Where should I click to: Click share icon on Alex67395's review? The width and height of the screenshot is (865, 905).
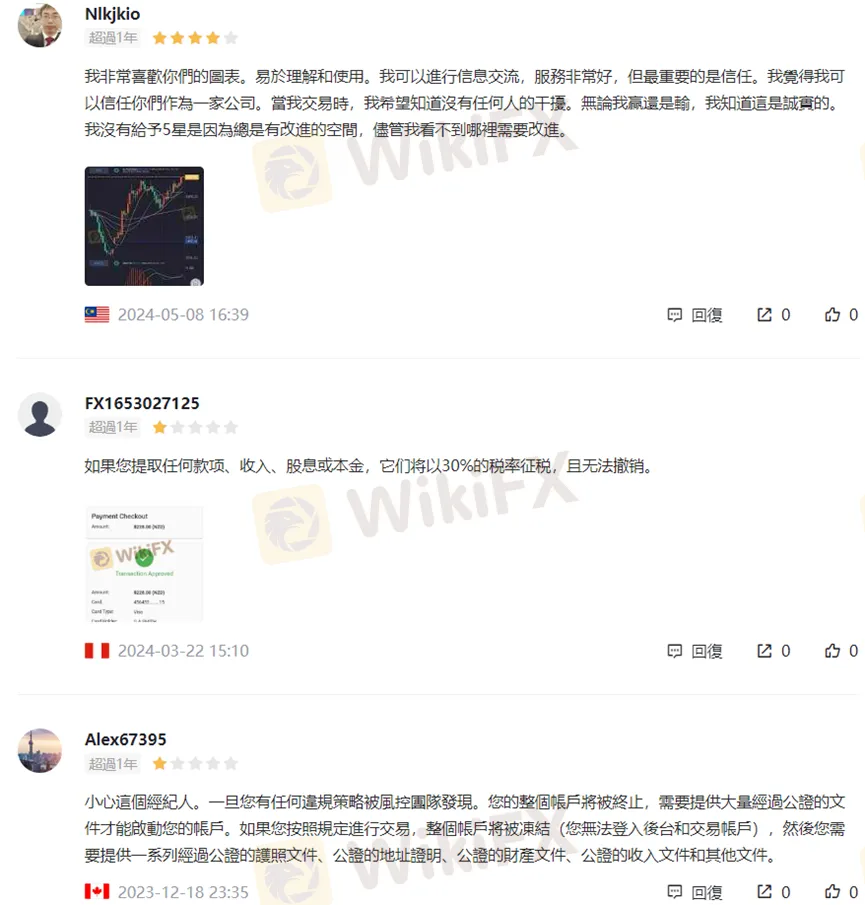[x=764, y=891]
